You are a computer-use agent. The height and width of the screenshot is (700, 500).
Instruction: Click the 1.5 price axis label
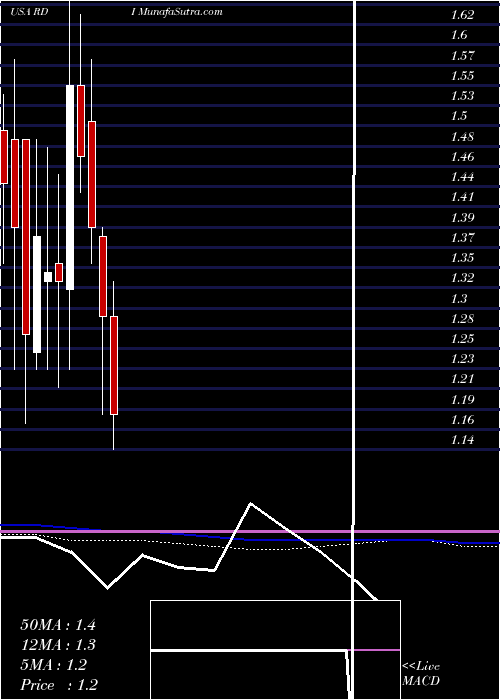(459, 116)
